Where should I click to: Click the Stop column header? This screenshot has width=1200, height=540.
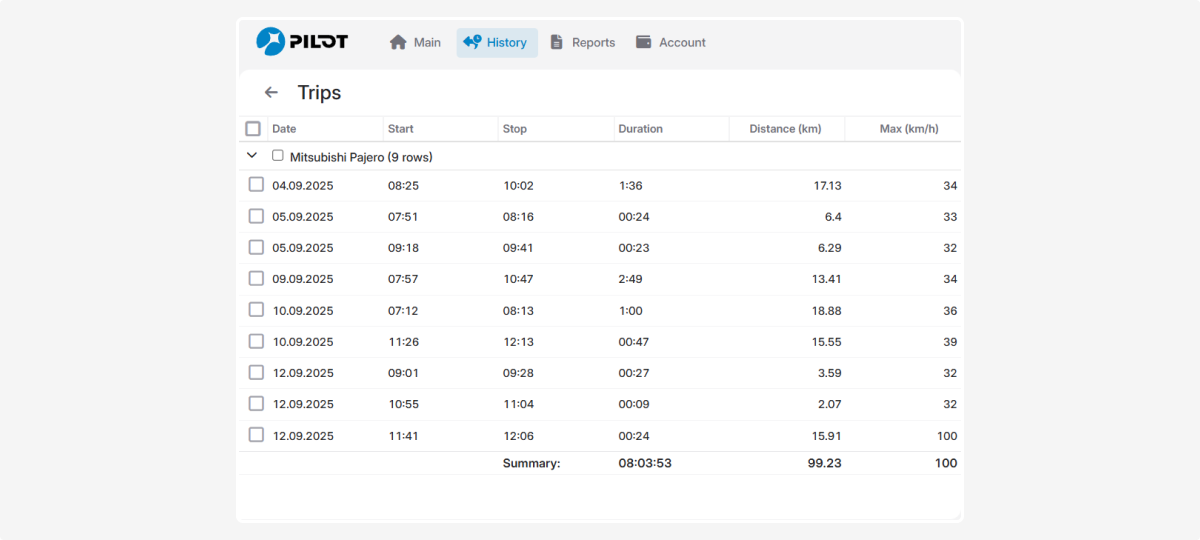point(514,129)
